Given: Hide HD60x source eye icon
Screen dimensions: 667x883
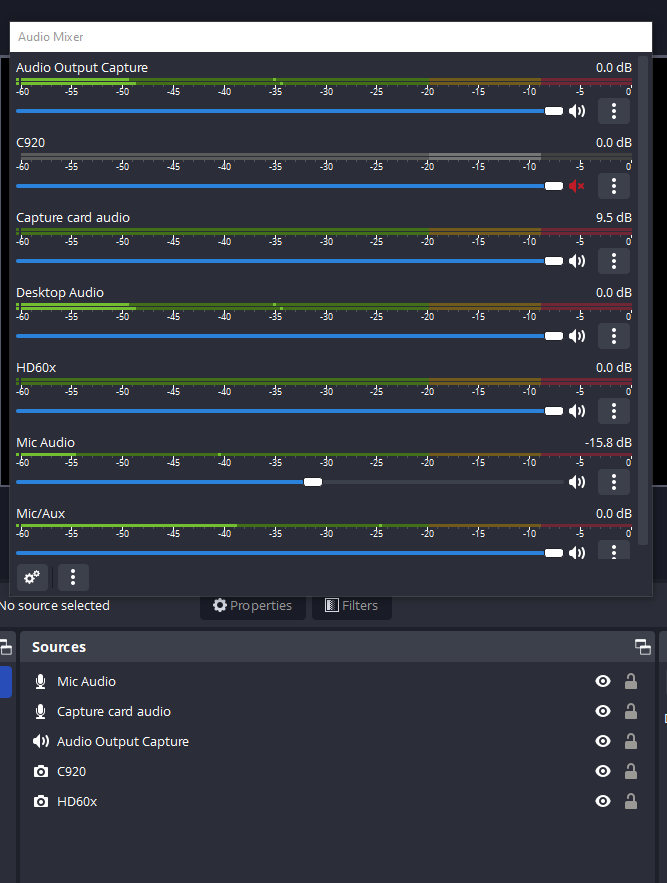Looking at the screenshot, I should click(x=603, y=801).
